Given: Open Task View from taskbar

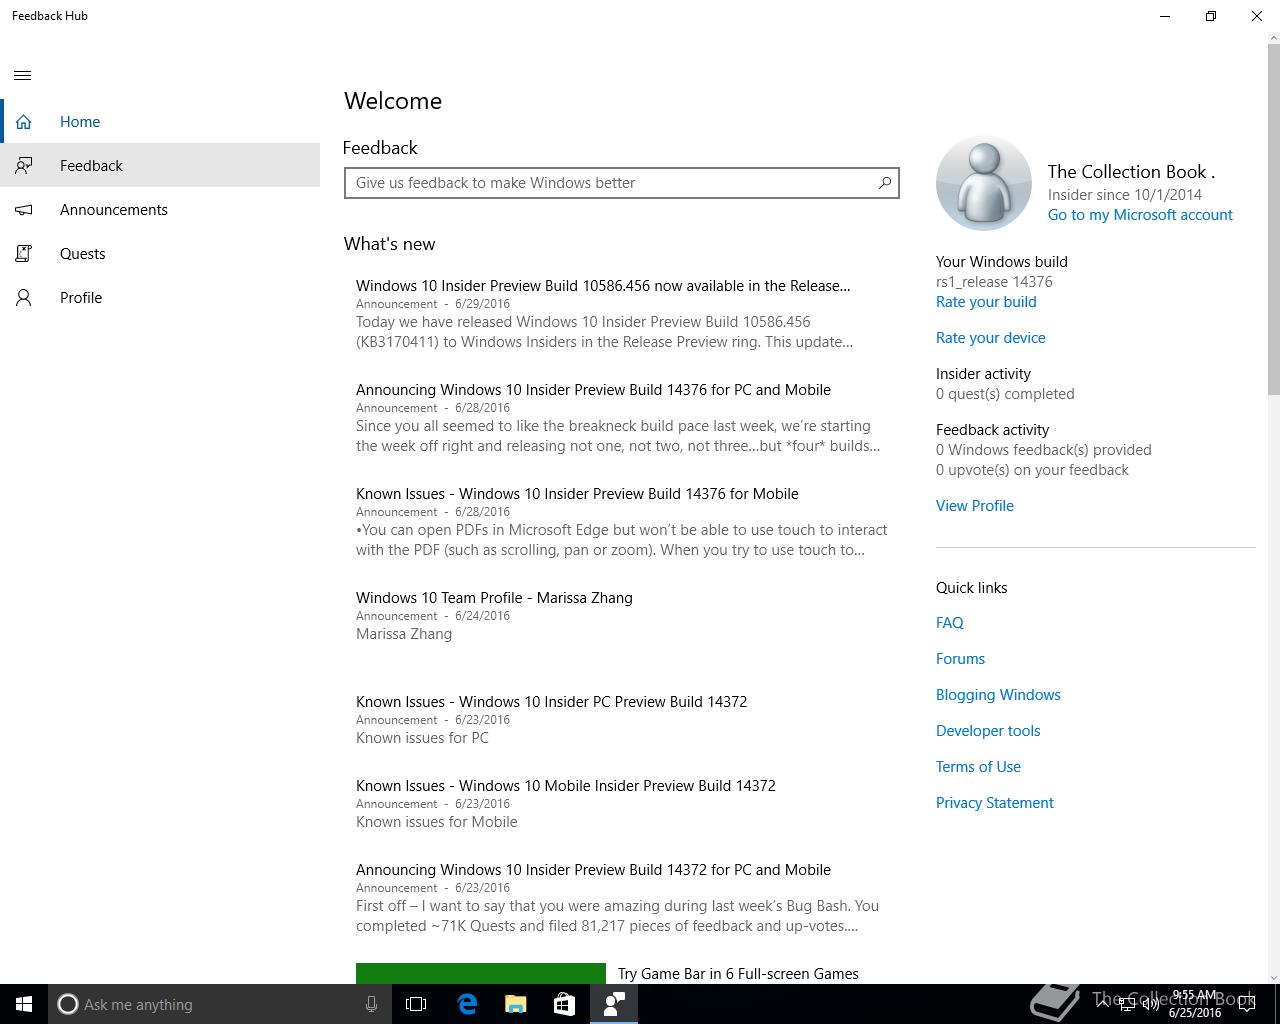Looking at the screenshot, I should (416, 1004).
